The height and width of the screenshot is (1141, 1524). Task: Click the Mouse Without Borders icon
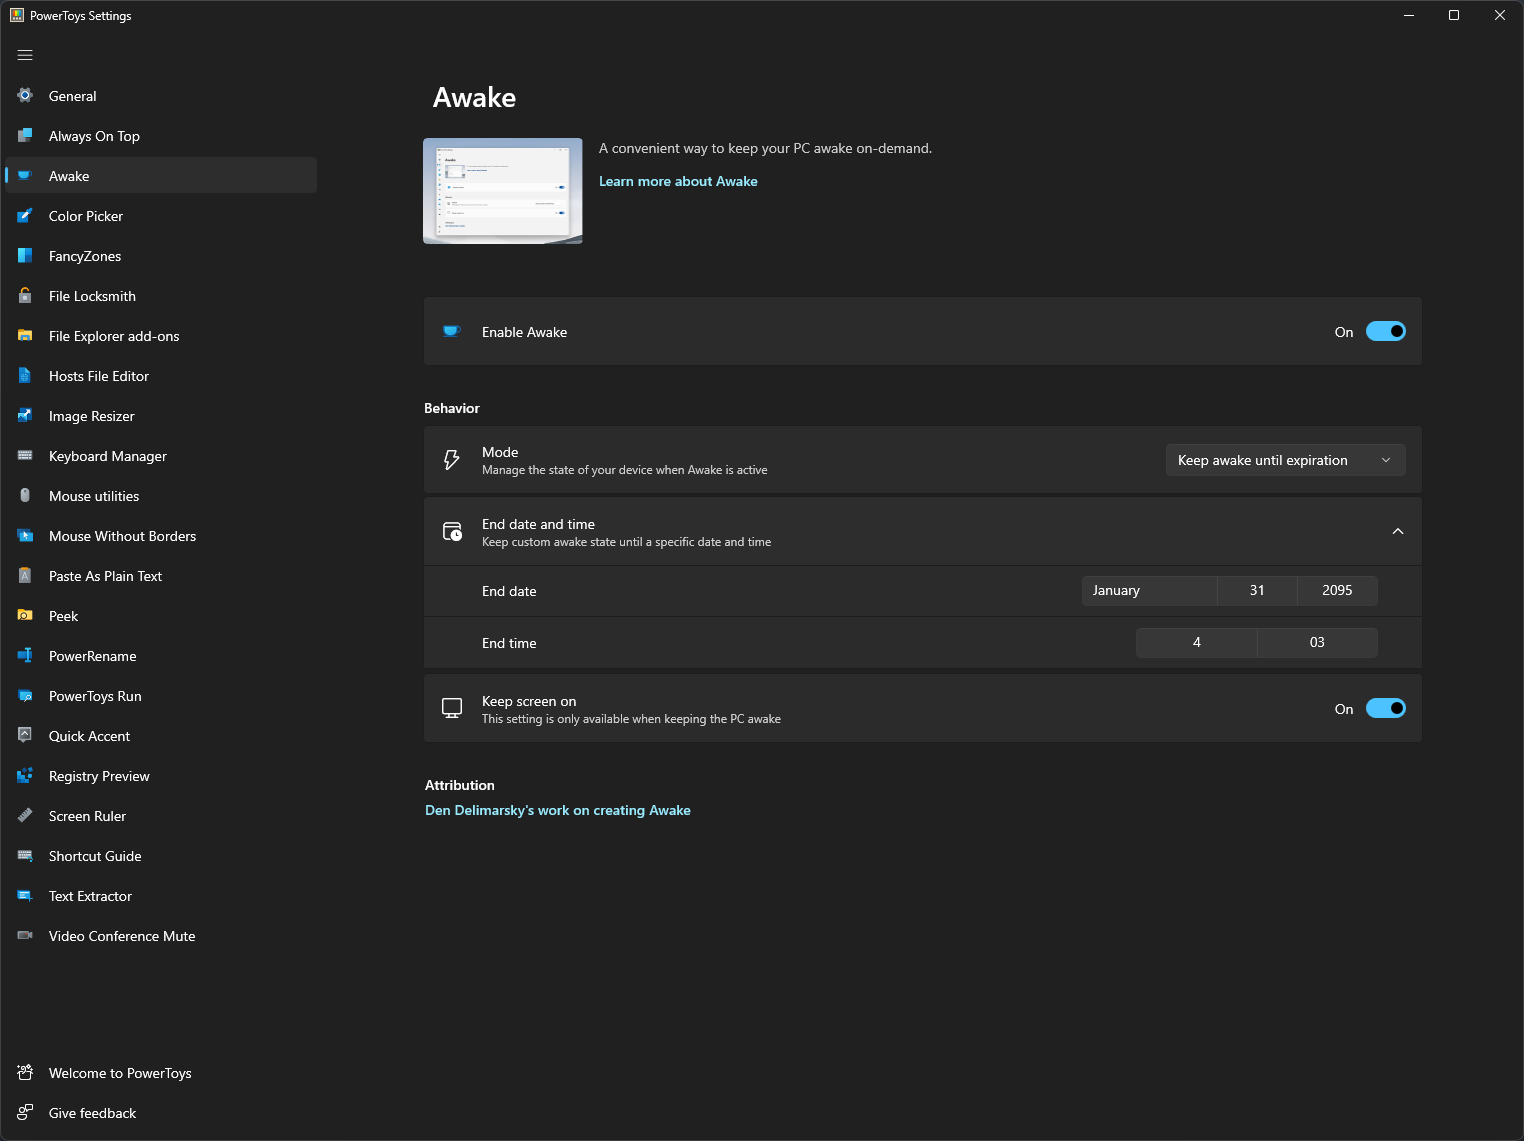25,535
